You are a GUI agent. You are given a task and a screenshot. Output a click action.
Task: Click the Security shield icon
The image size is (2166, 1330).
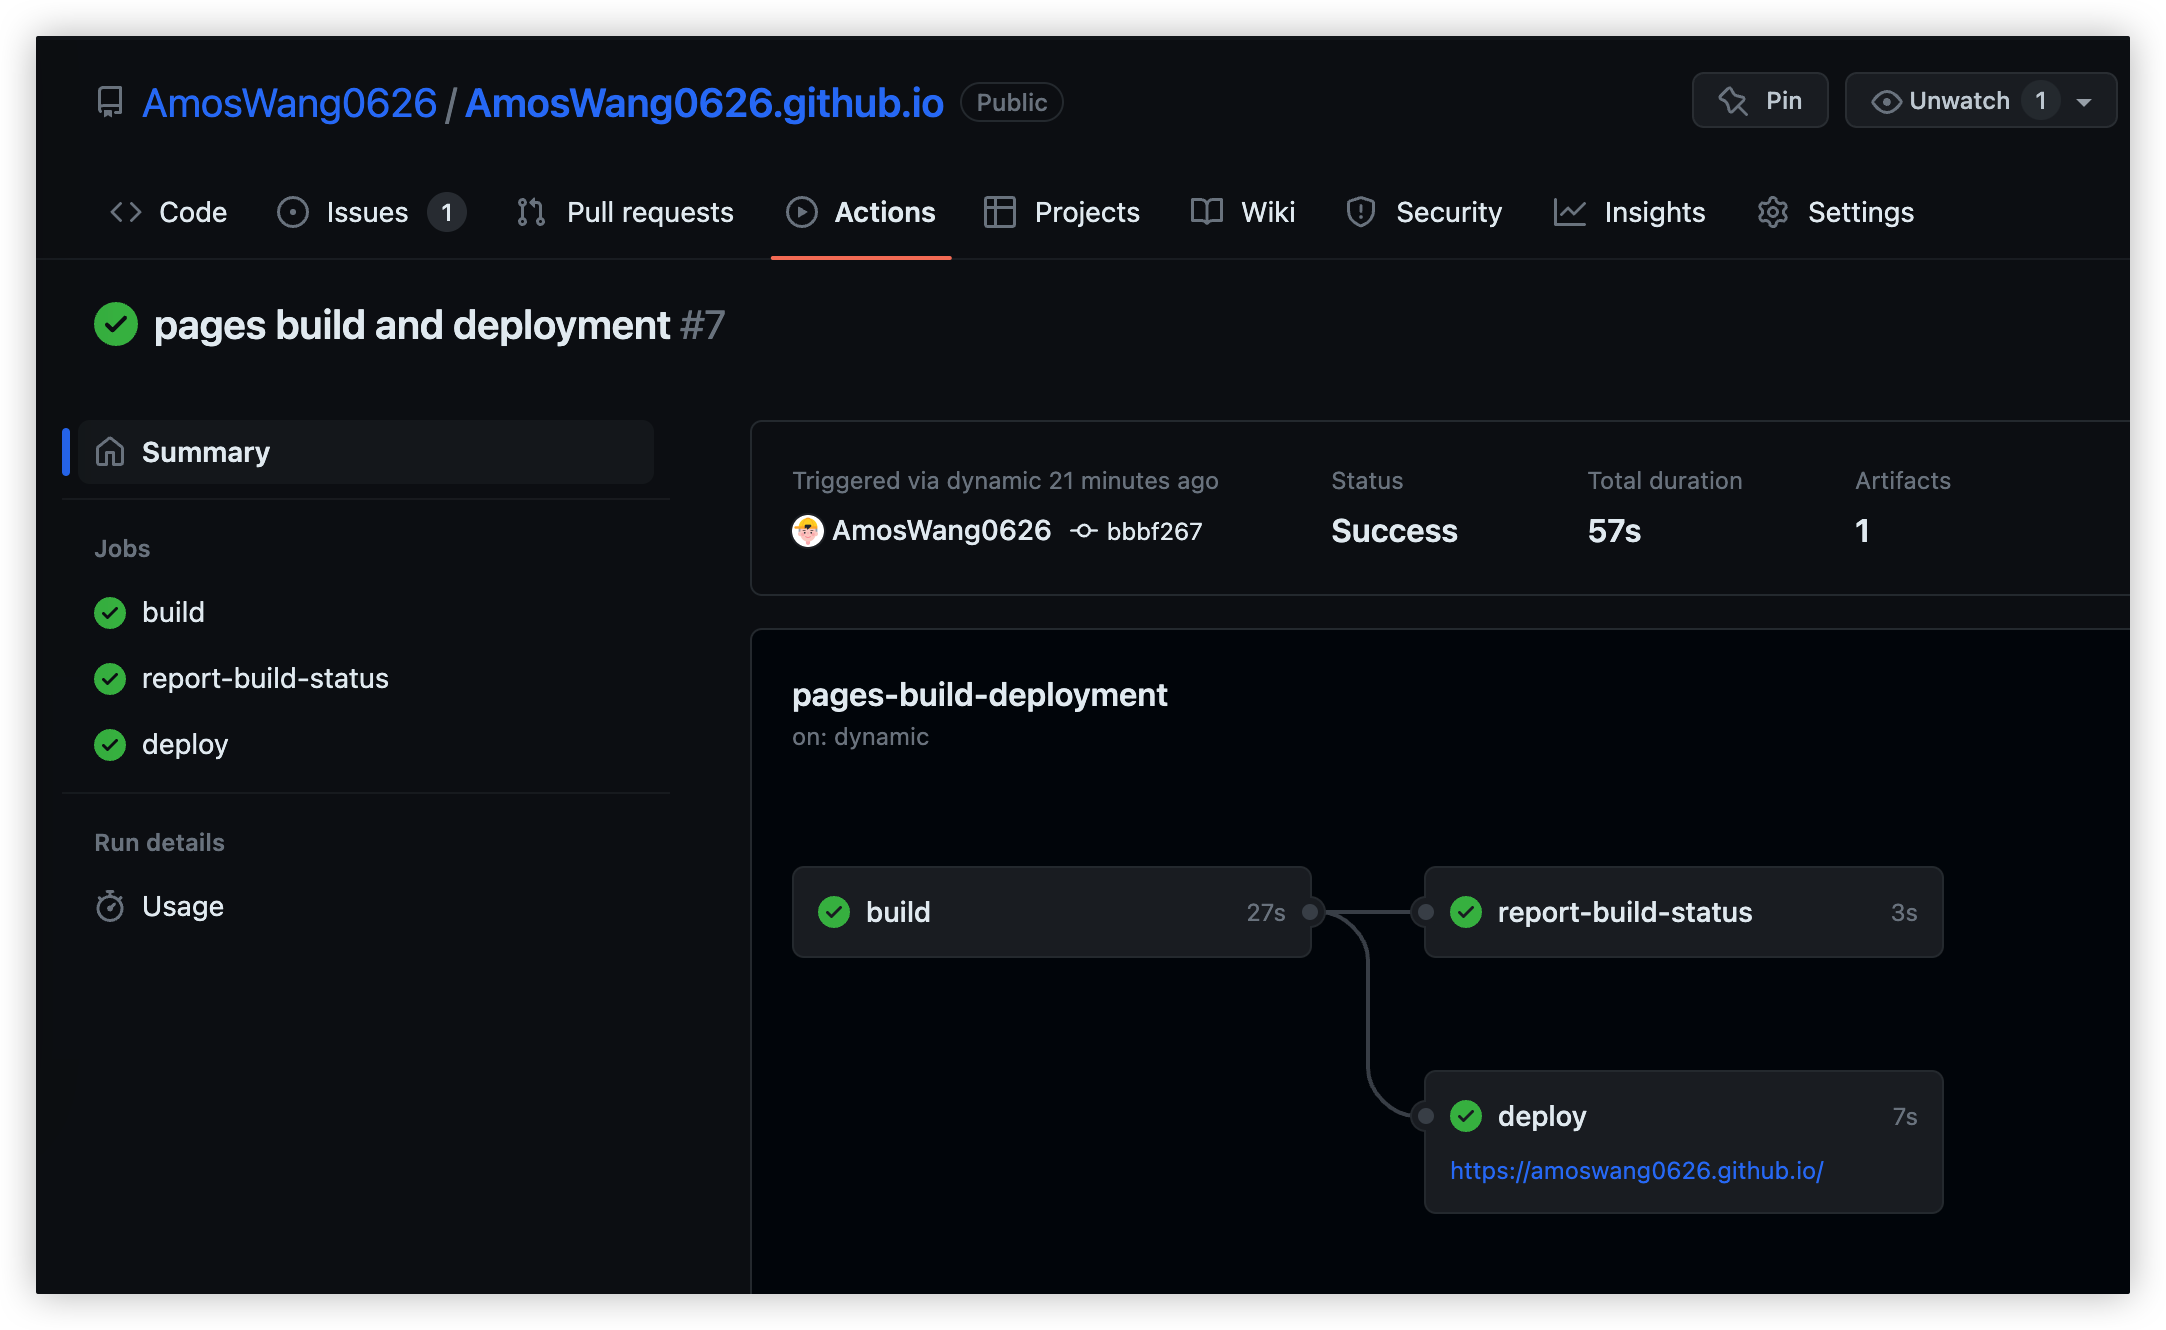[1361, 212]
